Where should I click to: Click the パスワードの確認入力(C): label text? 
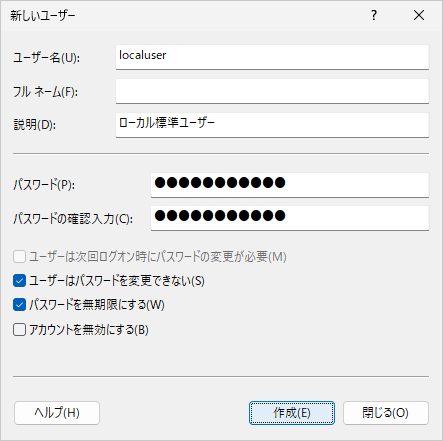coord(73,219)
